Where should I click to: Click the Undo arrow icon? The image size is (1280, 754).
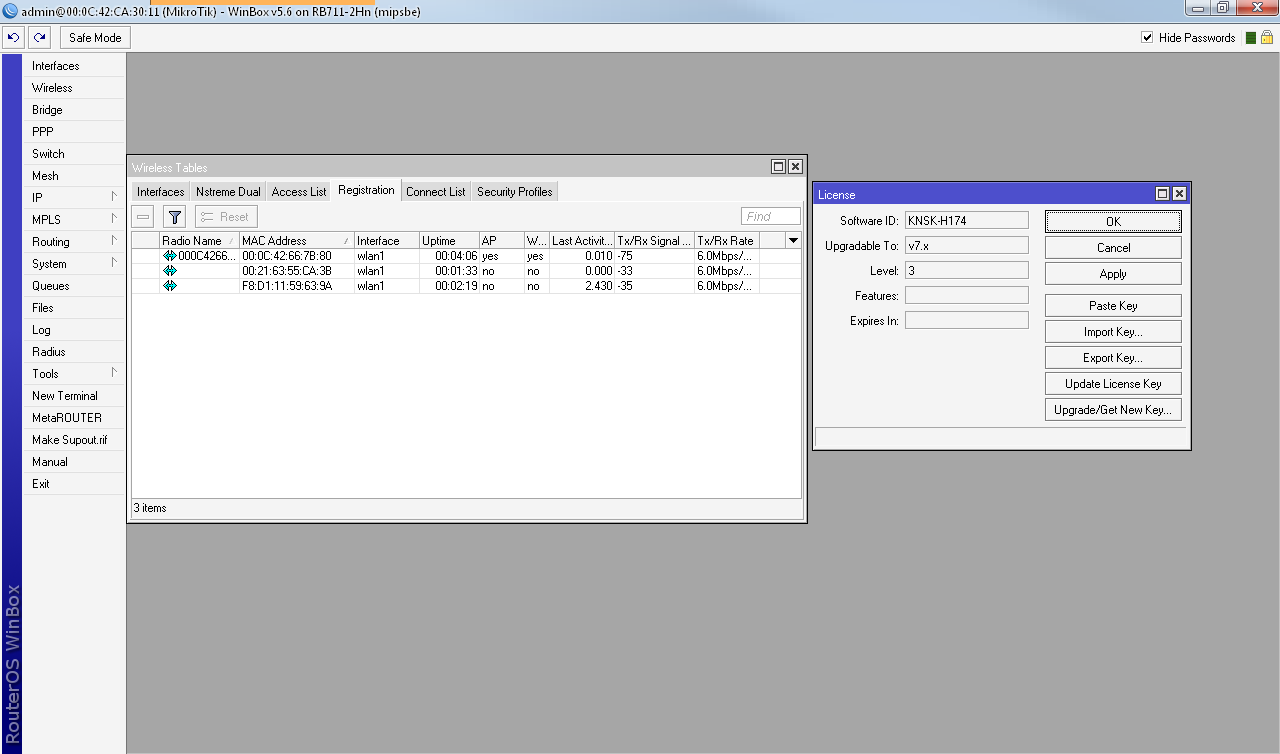click(13, 38)
